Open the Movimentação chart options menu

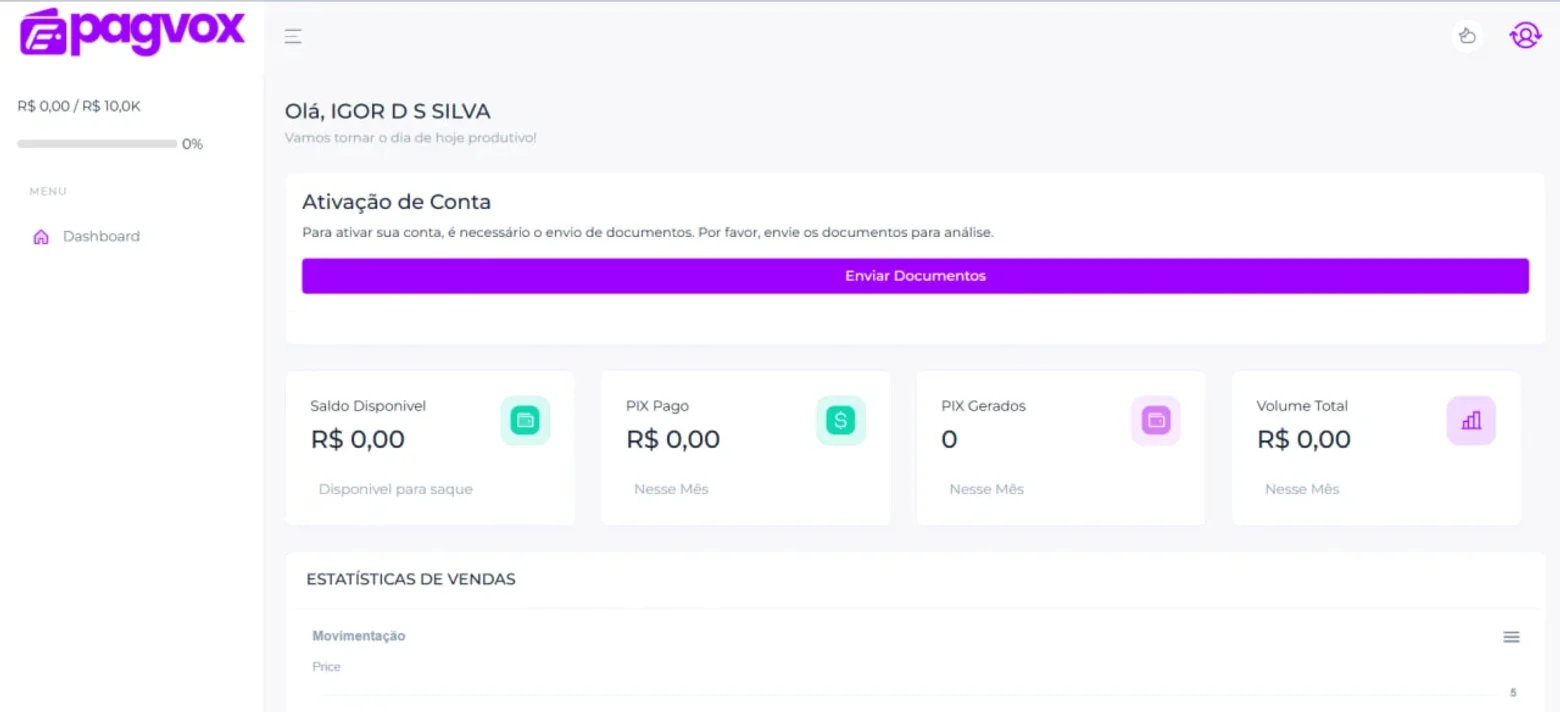click(1511, 637)
